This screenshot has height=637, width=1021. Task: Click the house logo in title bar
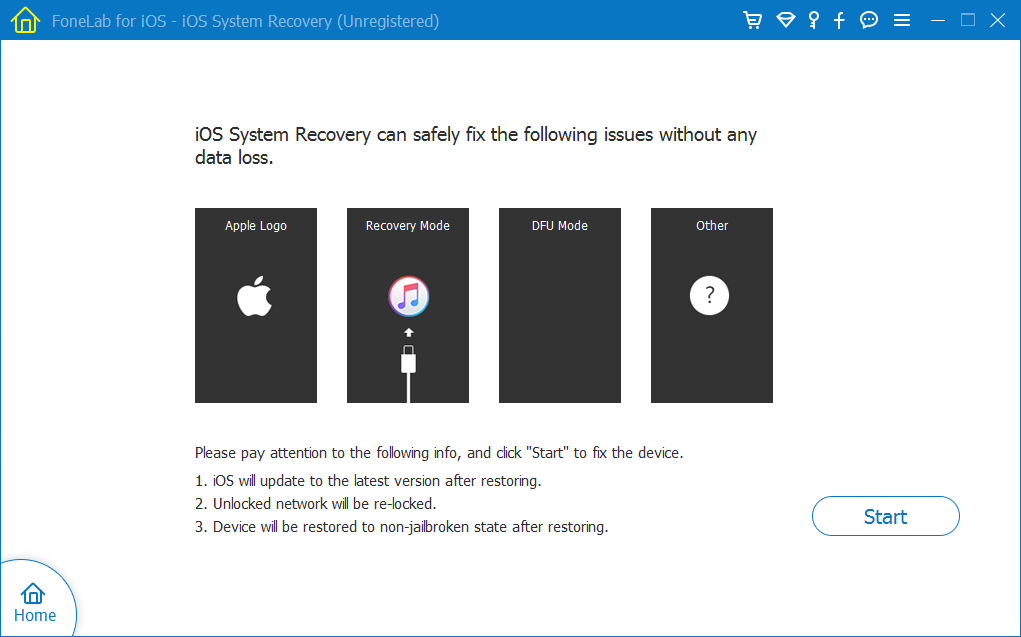[x=24, y=21]
